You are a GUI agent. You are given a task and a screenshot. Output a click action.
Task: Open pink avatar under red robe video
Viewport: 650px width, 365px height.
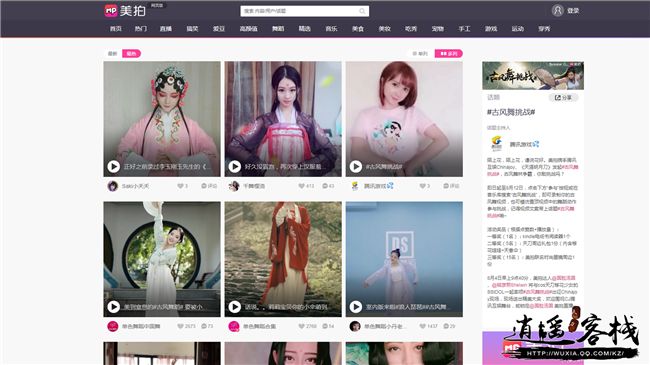(x=234, y=326)
